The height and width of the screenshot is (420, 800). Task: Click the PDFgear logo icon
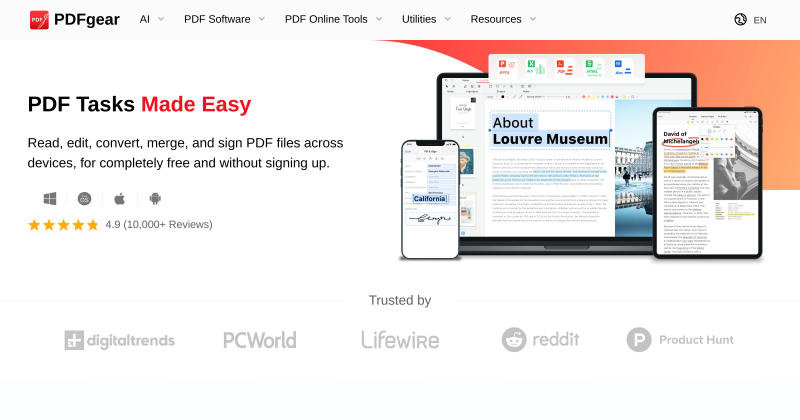[x=39, y=20]
